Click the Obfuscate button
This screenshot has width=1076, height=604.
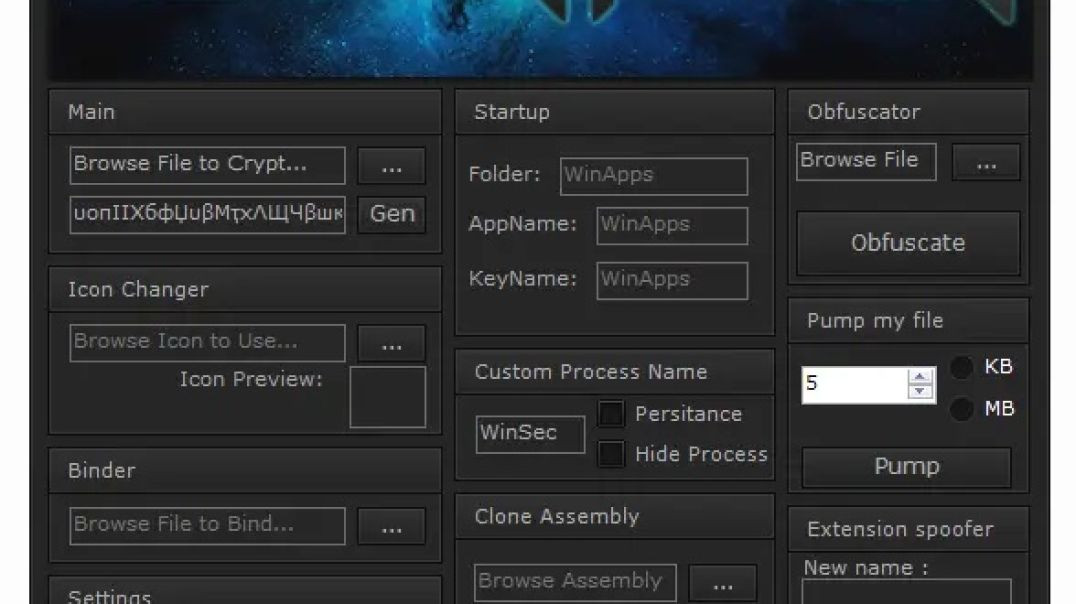tap(907, 243)
